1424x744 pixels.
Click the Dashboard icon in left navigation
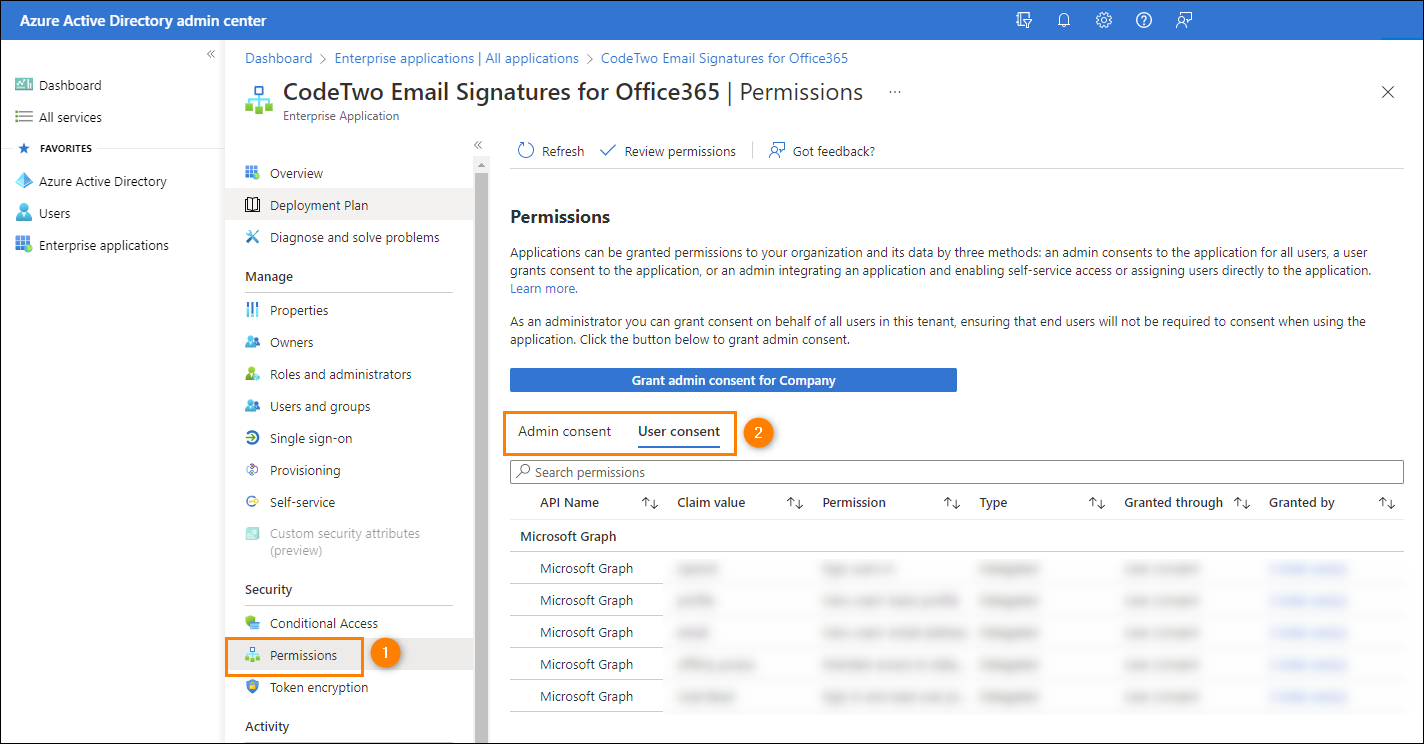[x=24, y=85]
